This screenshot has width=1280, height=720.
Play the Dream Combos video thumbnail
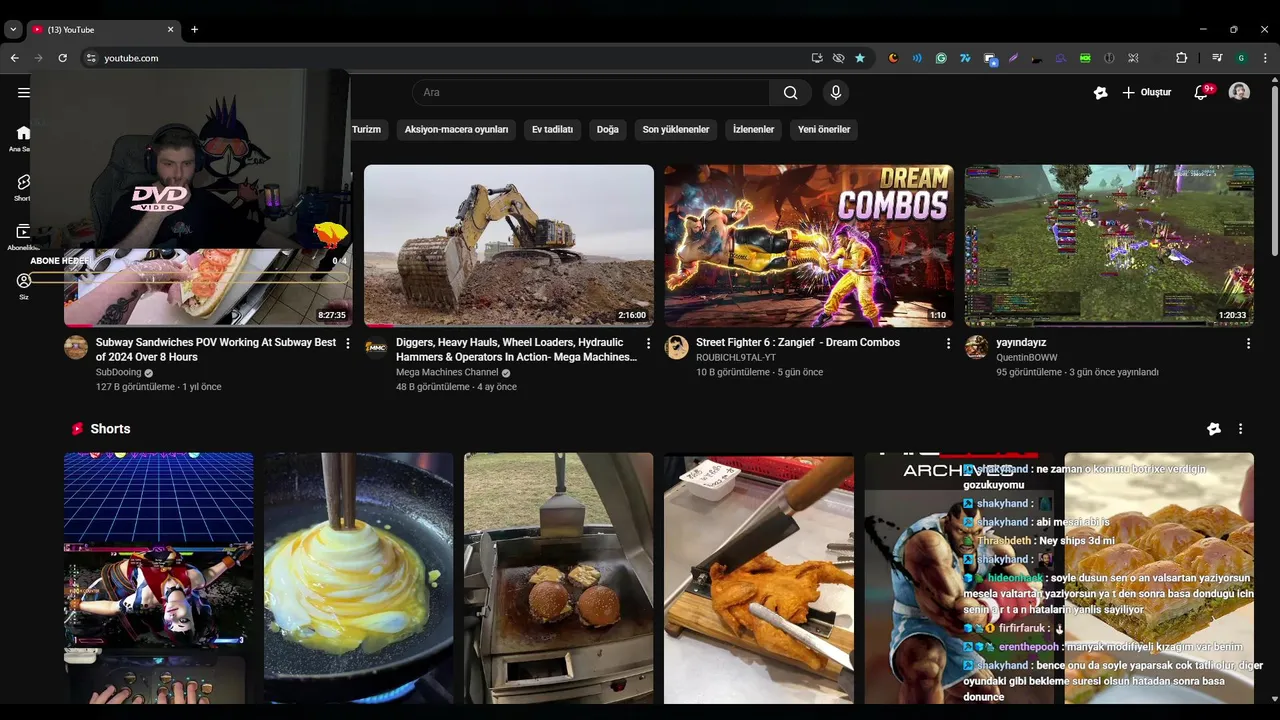pyautogui.click(x=809, y=246)
